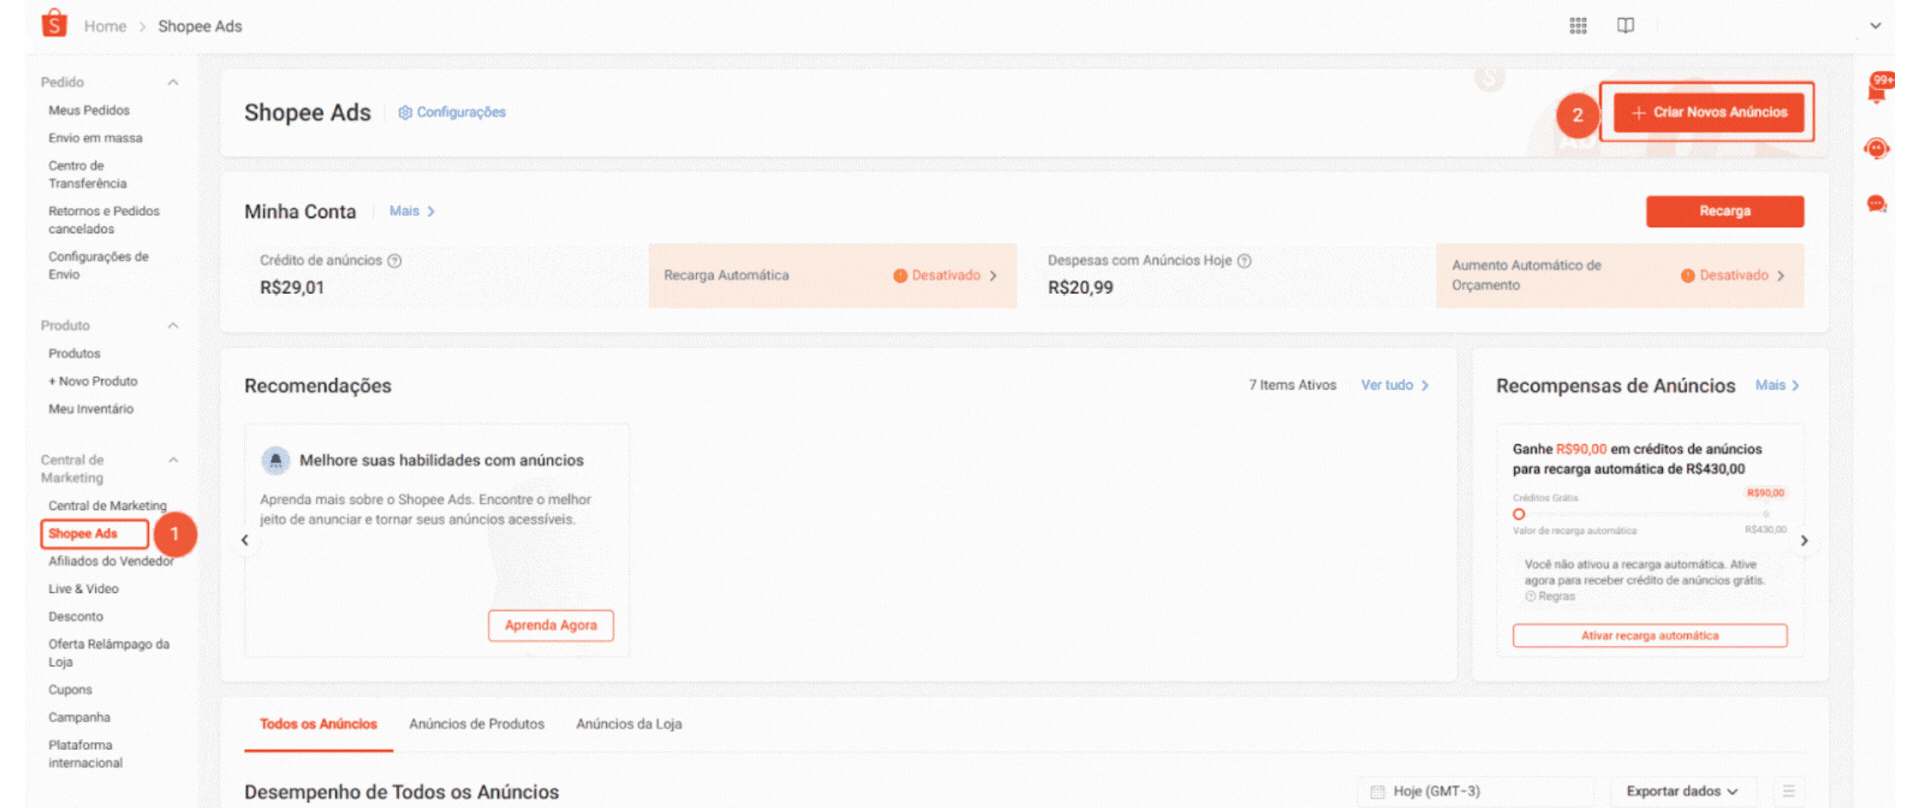Open the Hoje (GMT-3) date picker field

1474,791
